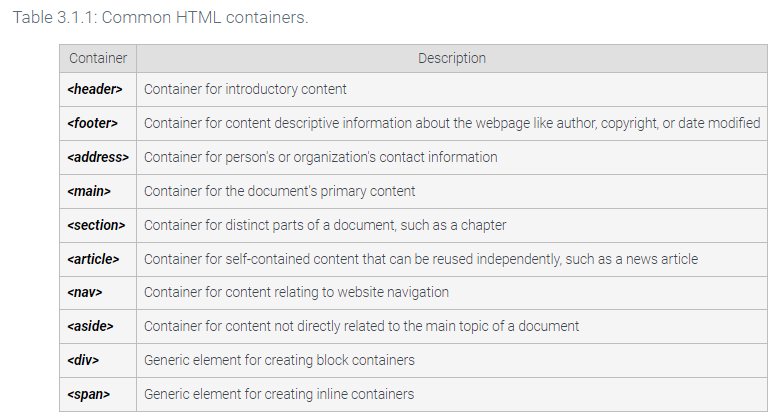Select the <aside> tag cell
Viewport: 776px width, 418px height.
[x=90, y=326]
